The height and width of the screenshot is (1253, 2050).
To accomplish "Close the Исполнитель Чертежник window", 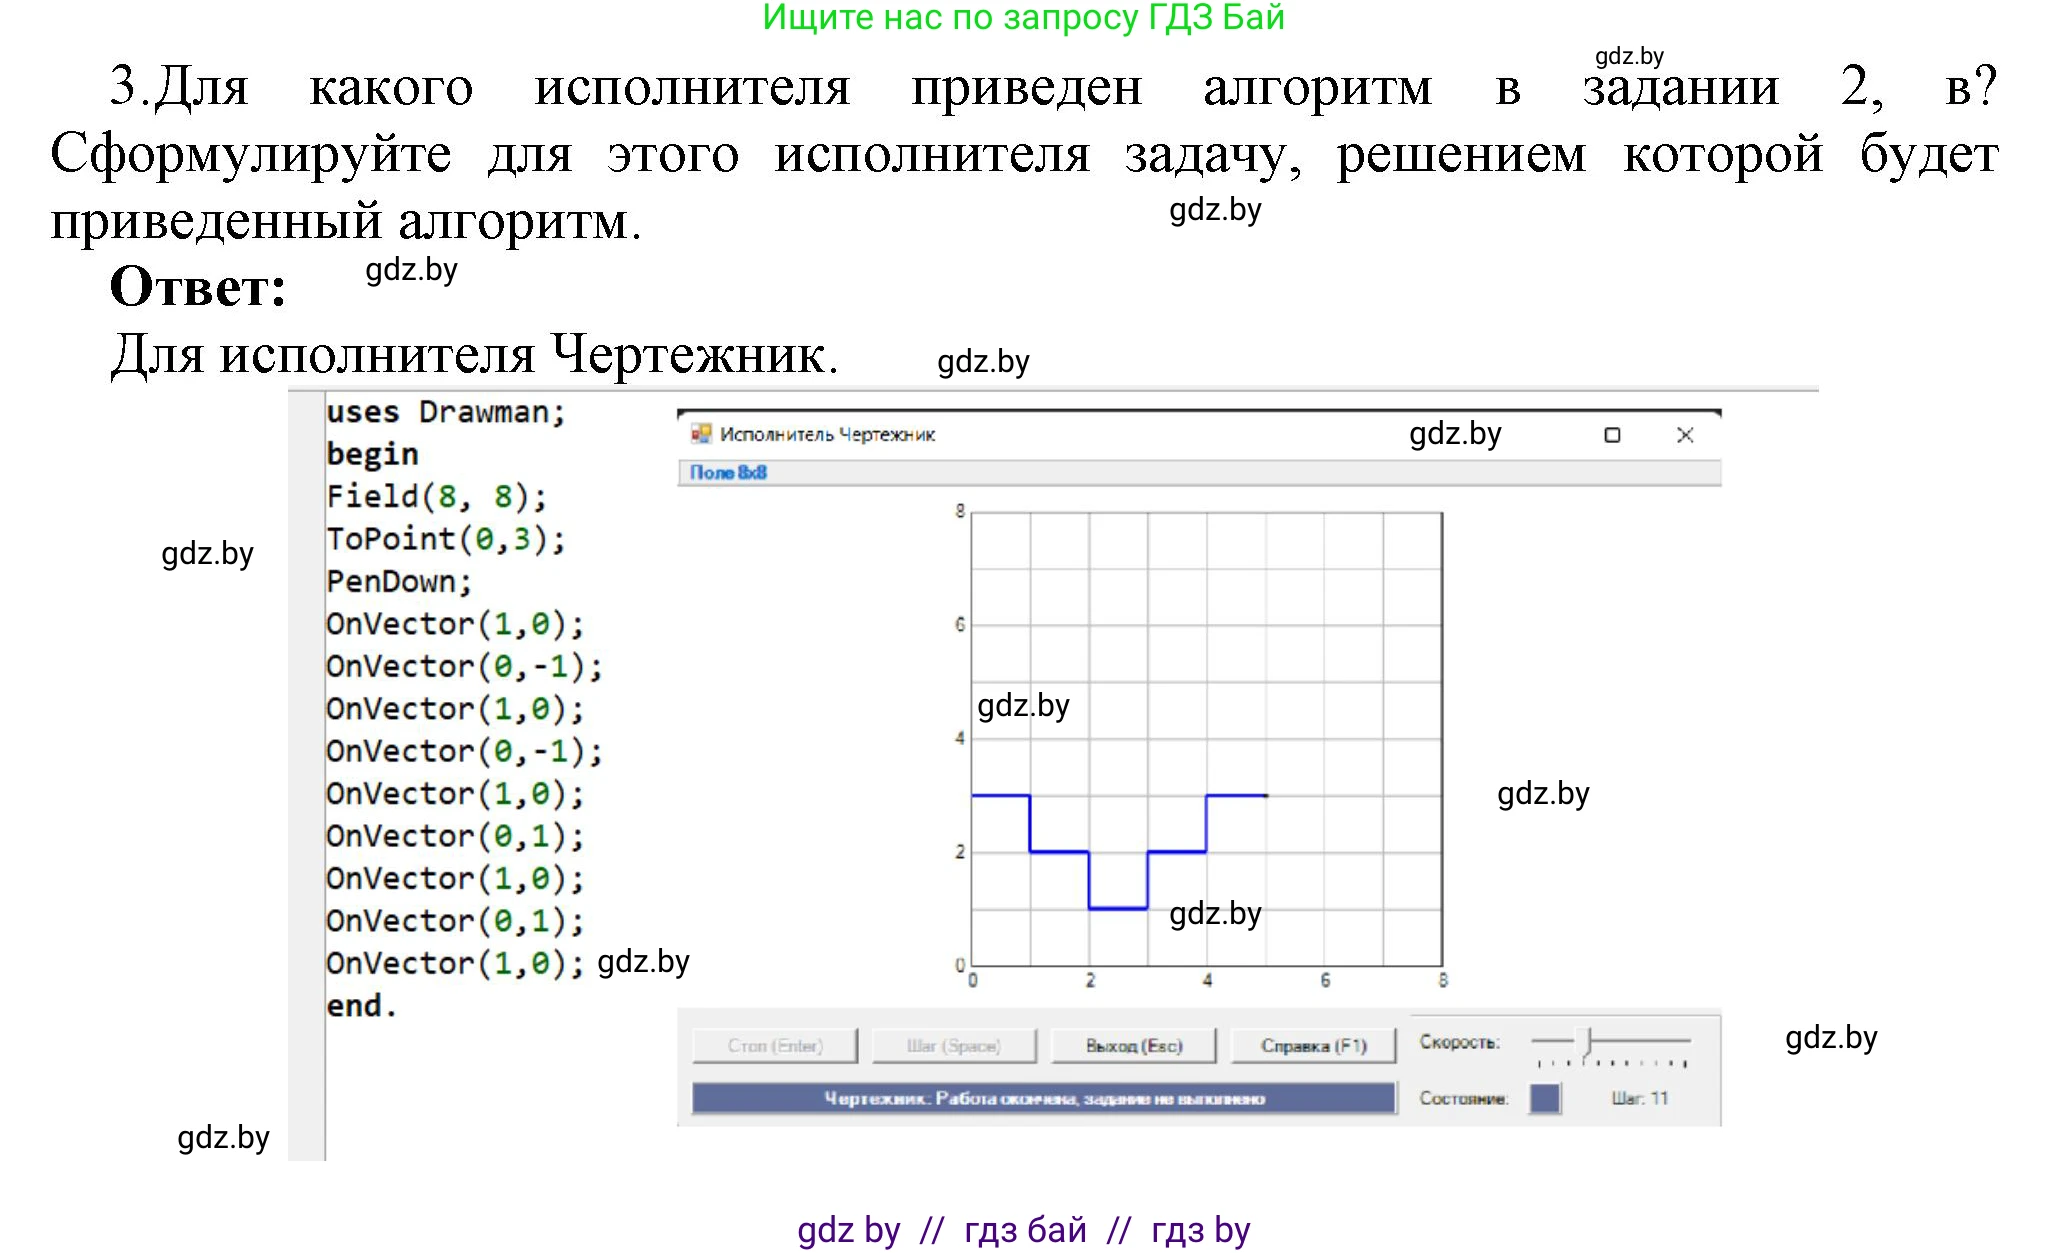I will (1685, 435).
